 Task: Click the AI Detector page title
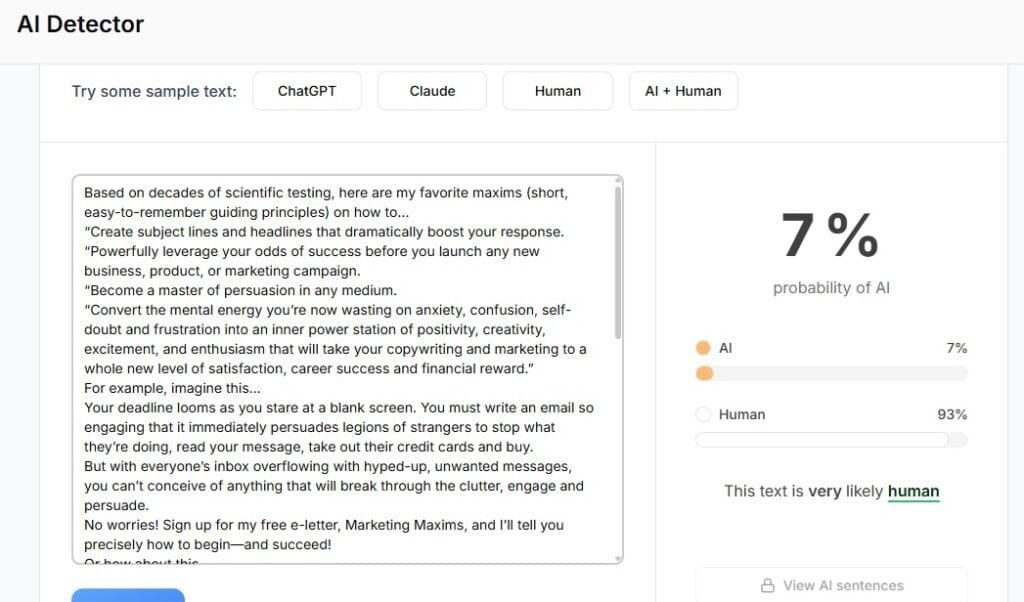point(81,24)
